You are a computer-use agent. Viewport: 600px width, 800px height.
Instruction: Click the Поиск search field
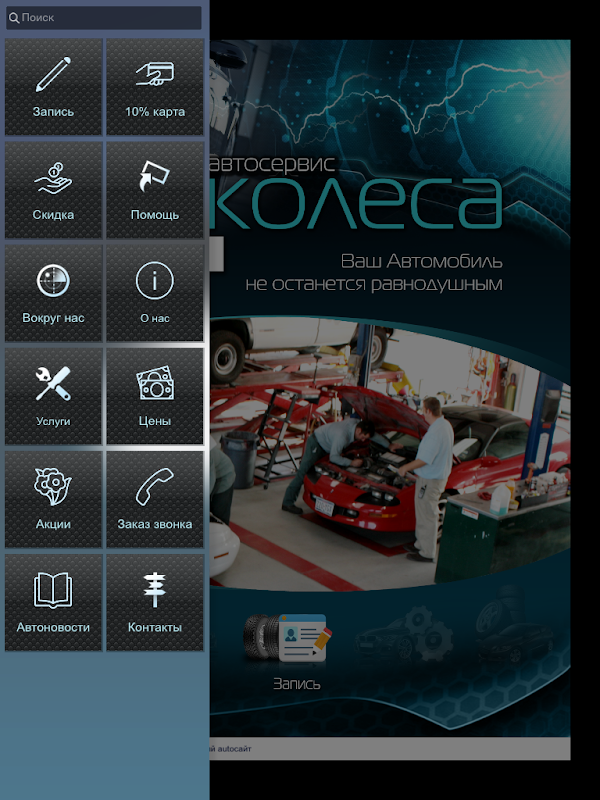tap(104, 17)
